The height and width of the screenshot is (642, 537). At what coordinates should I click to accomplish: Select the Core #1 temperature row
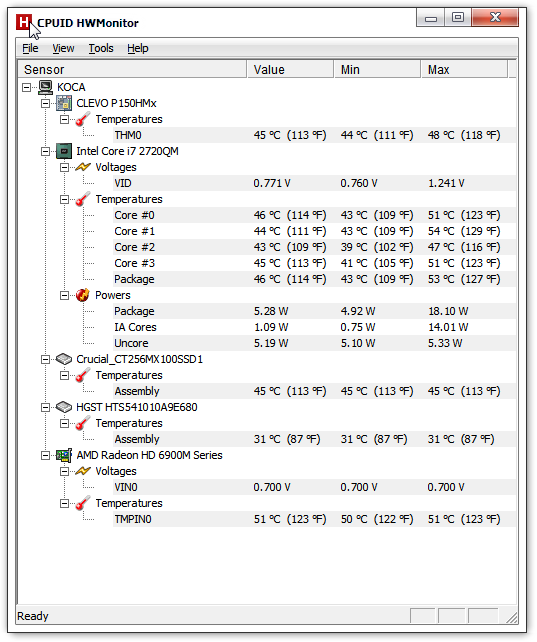click(314, 231)
